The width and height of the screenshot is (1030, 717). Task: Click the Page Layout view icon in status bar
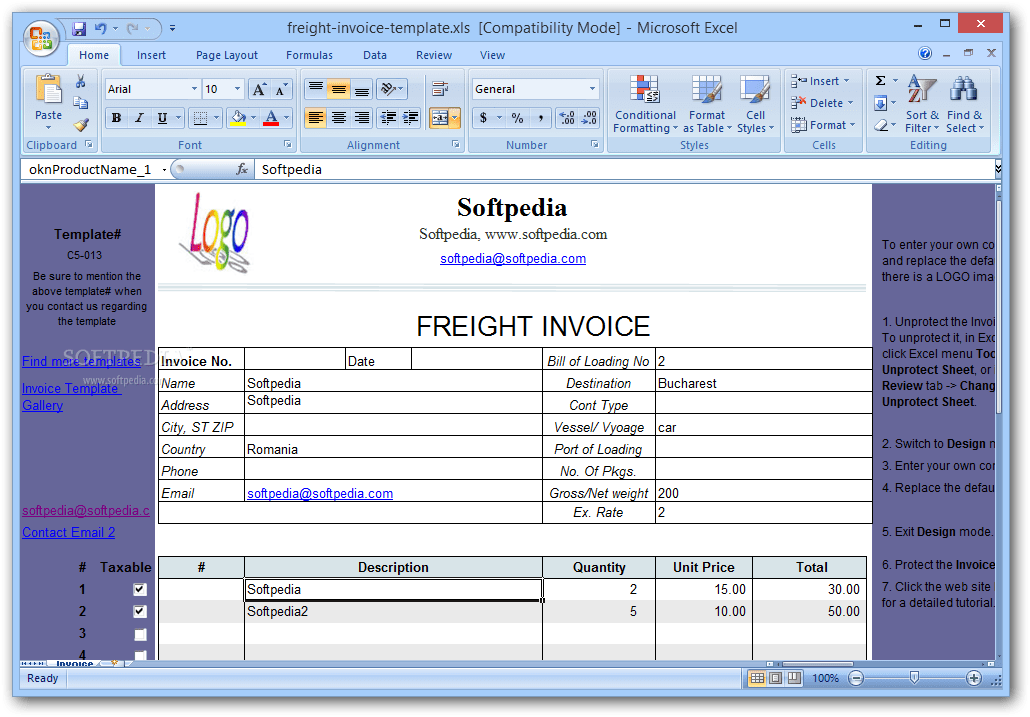coord(775,678)
